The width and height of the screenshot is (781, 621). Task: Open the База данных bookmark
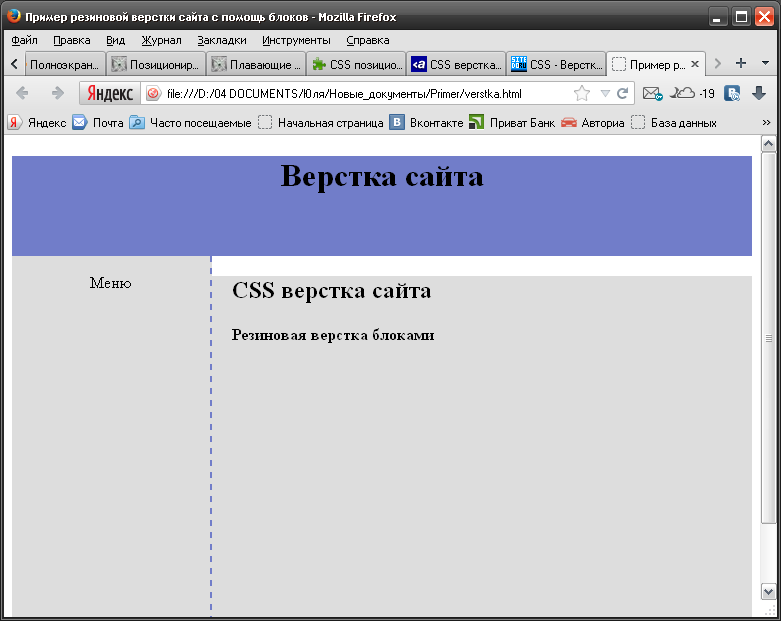(x=674, y=123)
